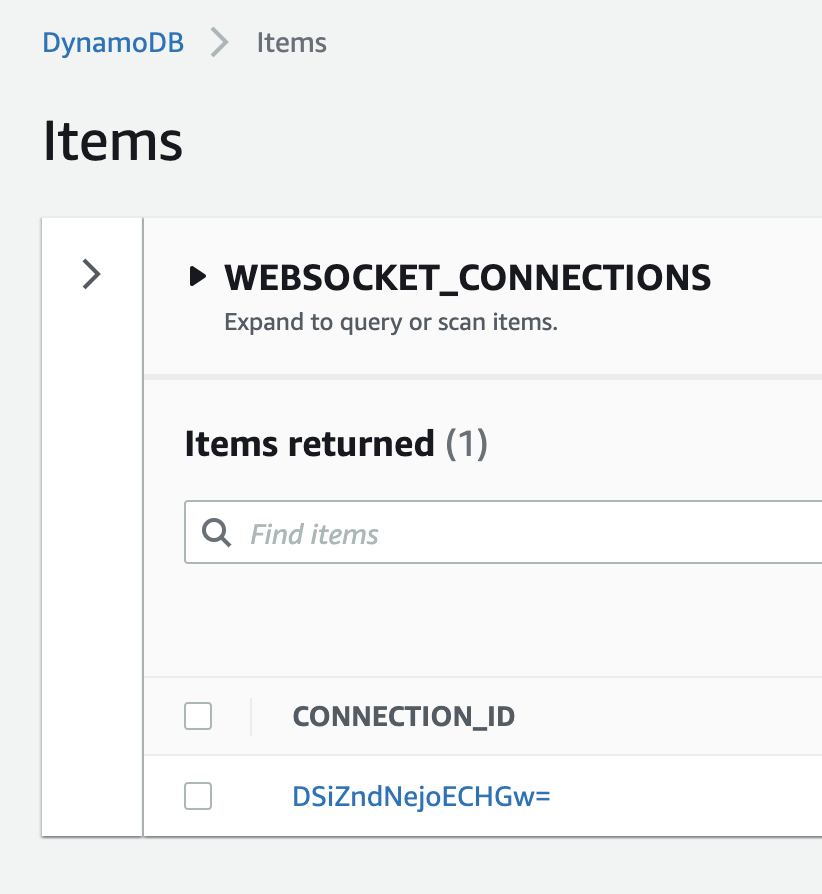Click the collapsed left panel strip
The width and height of the screenshot is (822, 894).
pyautogui.click(x=92, y=527)
